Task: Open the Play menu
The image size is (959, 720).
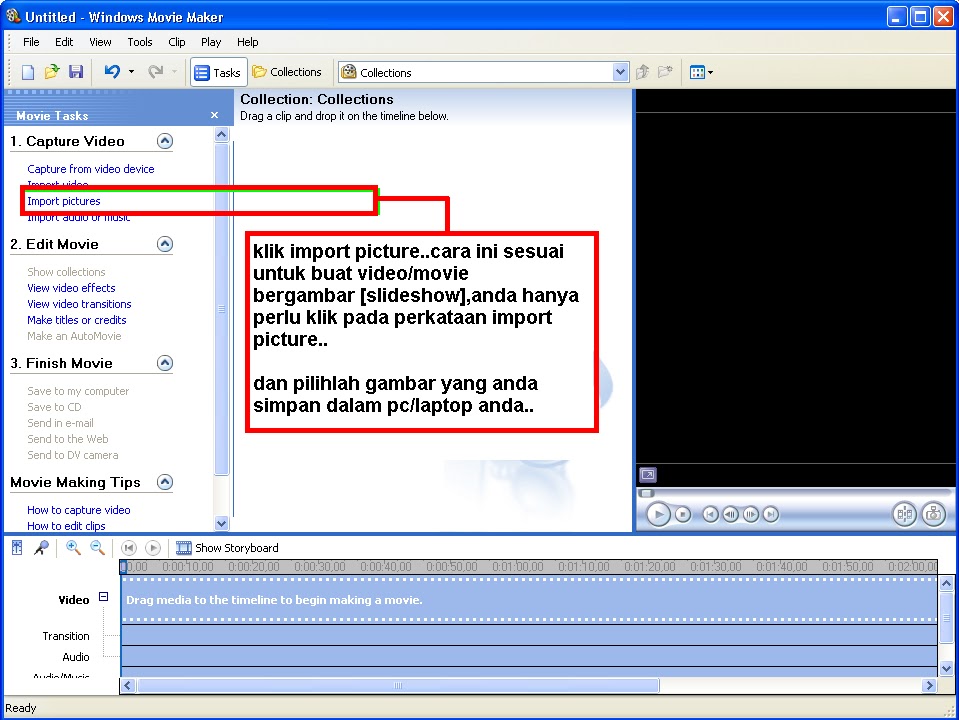Action: (x=211, y=42)
